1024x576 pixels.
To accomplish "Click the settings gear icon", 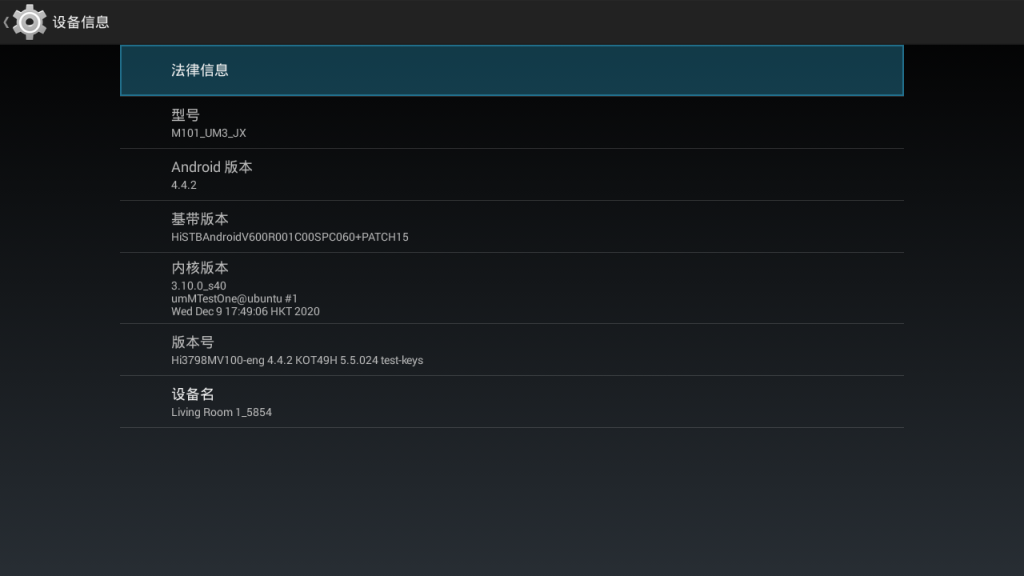I will (x=30, y=22).
